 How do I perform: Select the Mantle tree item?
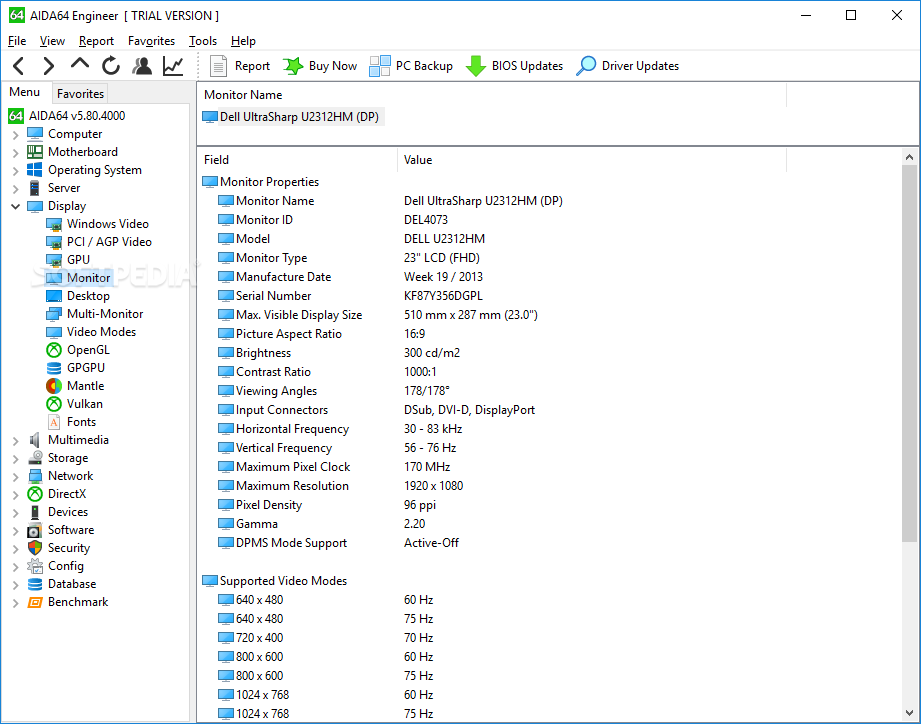pyautogui.click(x=75, y=386)
